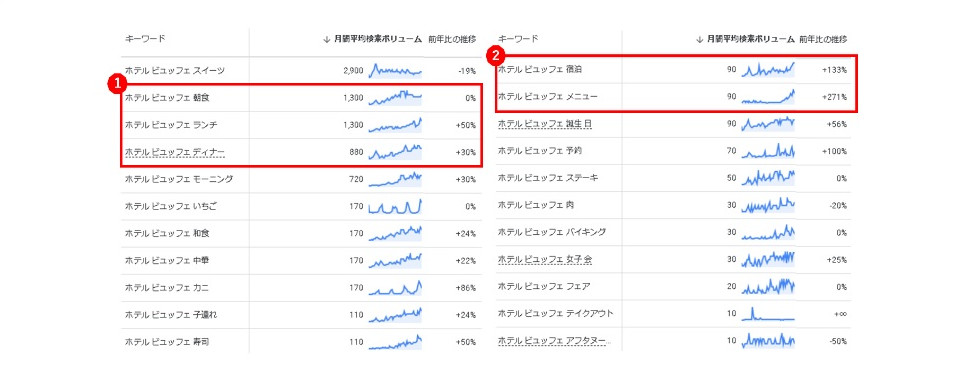This screenshot has width=976, height=385.
Task: Open trend sparkline for ホテル ビュッフェ いちご
Action: 395,206
